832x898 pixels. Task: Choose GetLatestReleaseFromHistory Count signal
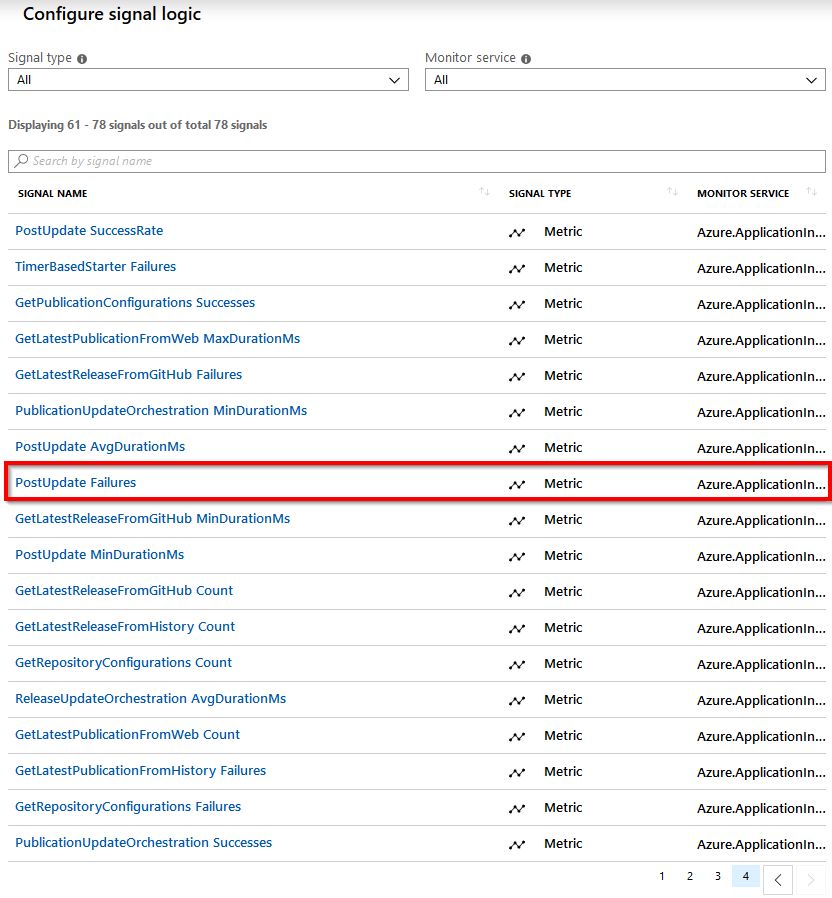pyautogui.click(x=125, y=627)
